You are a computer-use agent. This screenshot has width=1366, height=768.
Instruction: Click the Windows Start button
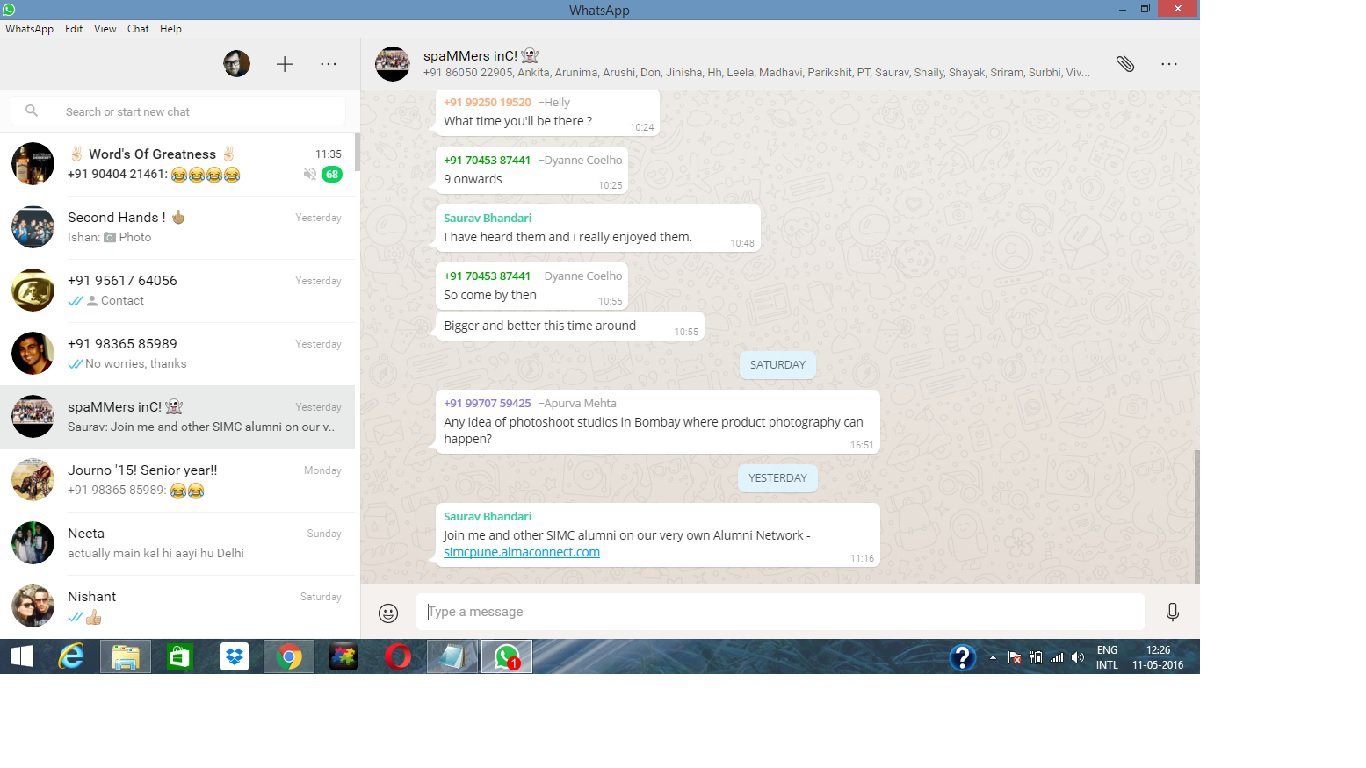tap(21, 657)
